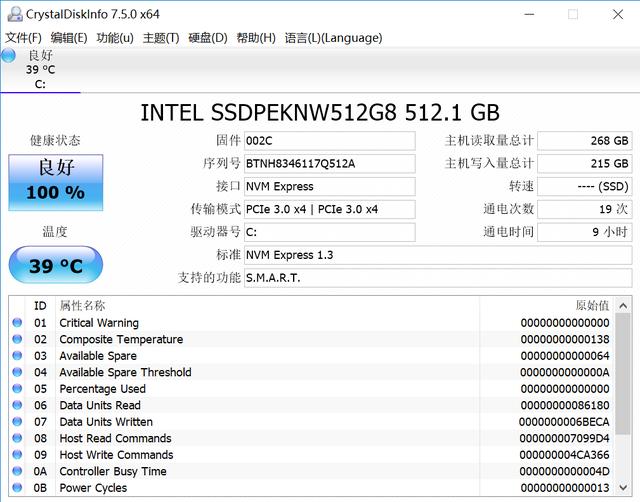This screenshot has width=640, height=502.
Task: Select the Controller Busy Time attribute name
Action: click(x=113, y=471)
